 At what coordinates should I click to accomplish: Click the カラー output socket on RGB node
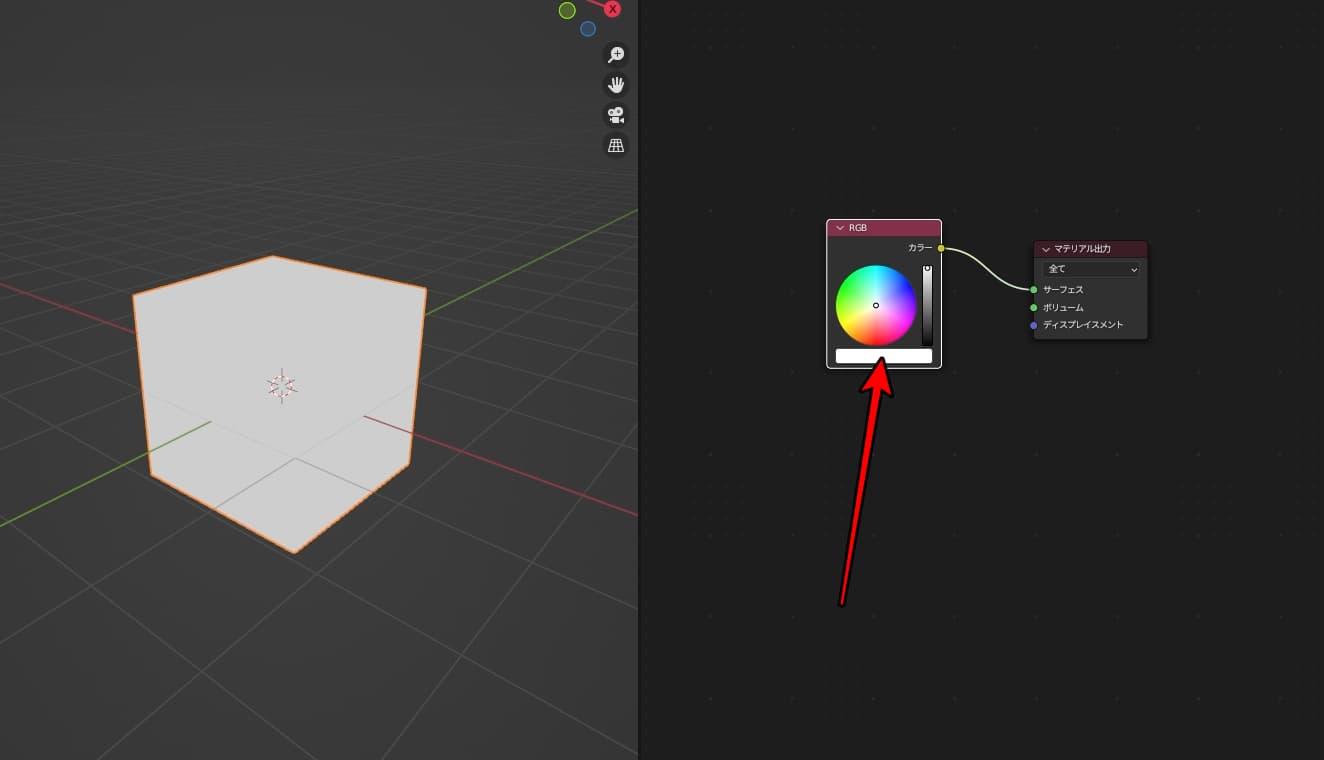941,248
